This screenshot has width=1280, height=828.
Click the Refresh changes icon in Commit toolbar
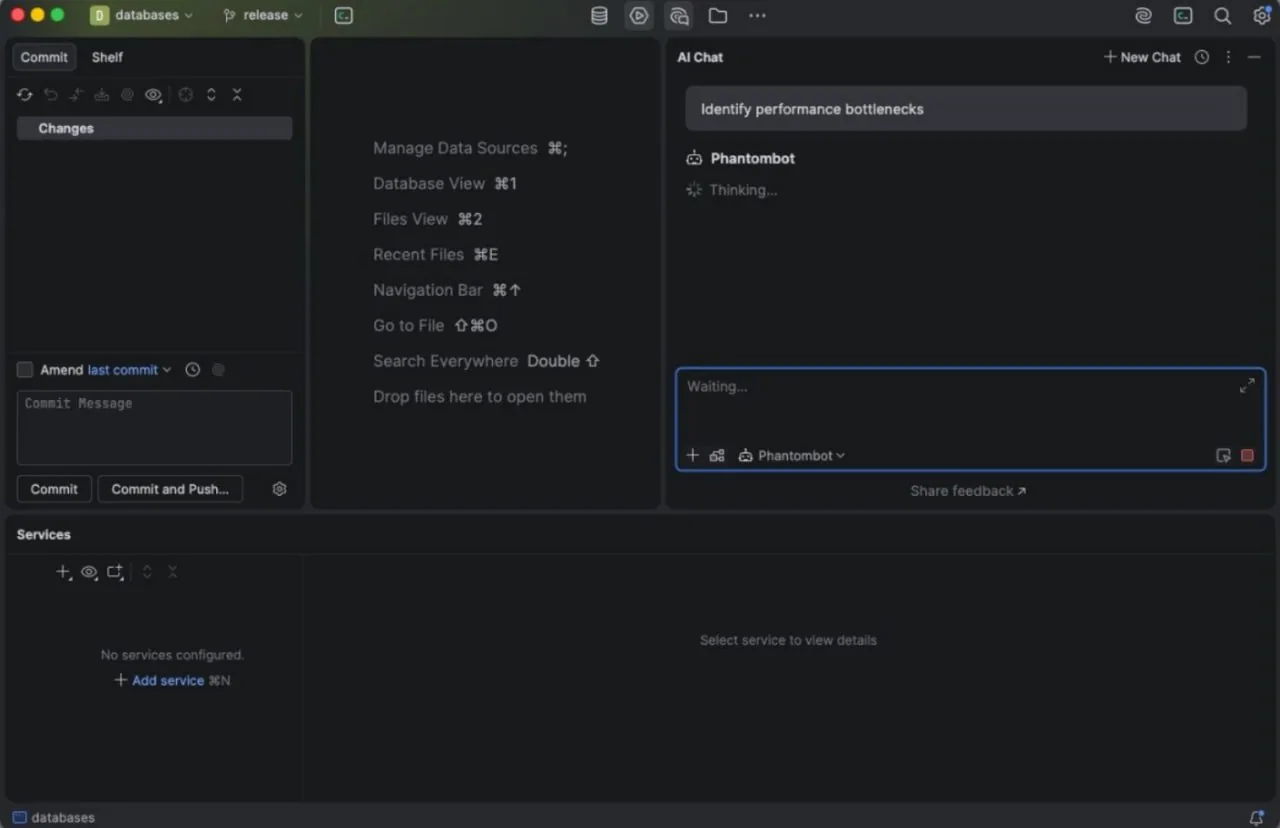25,95
